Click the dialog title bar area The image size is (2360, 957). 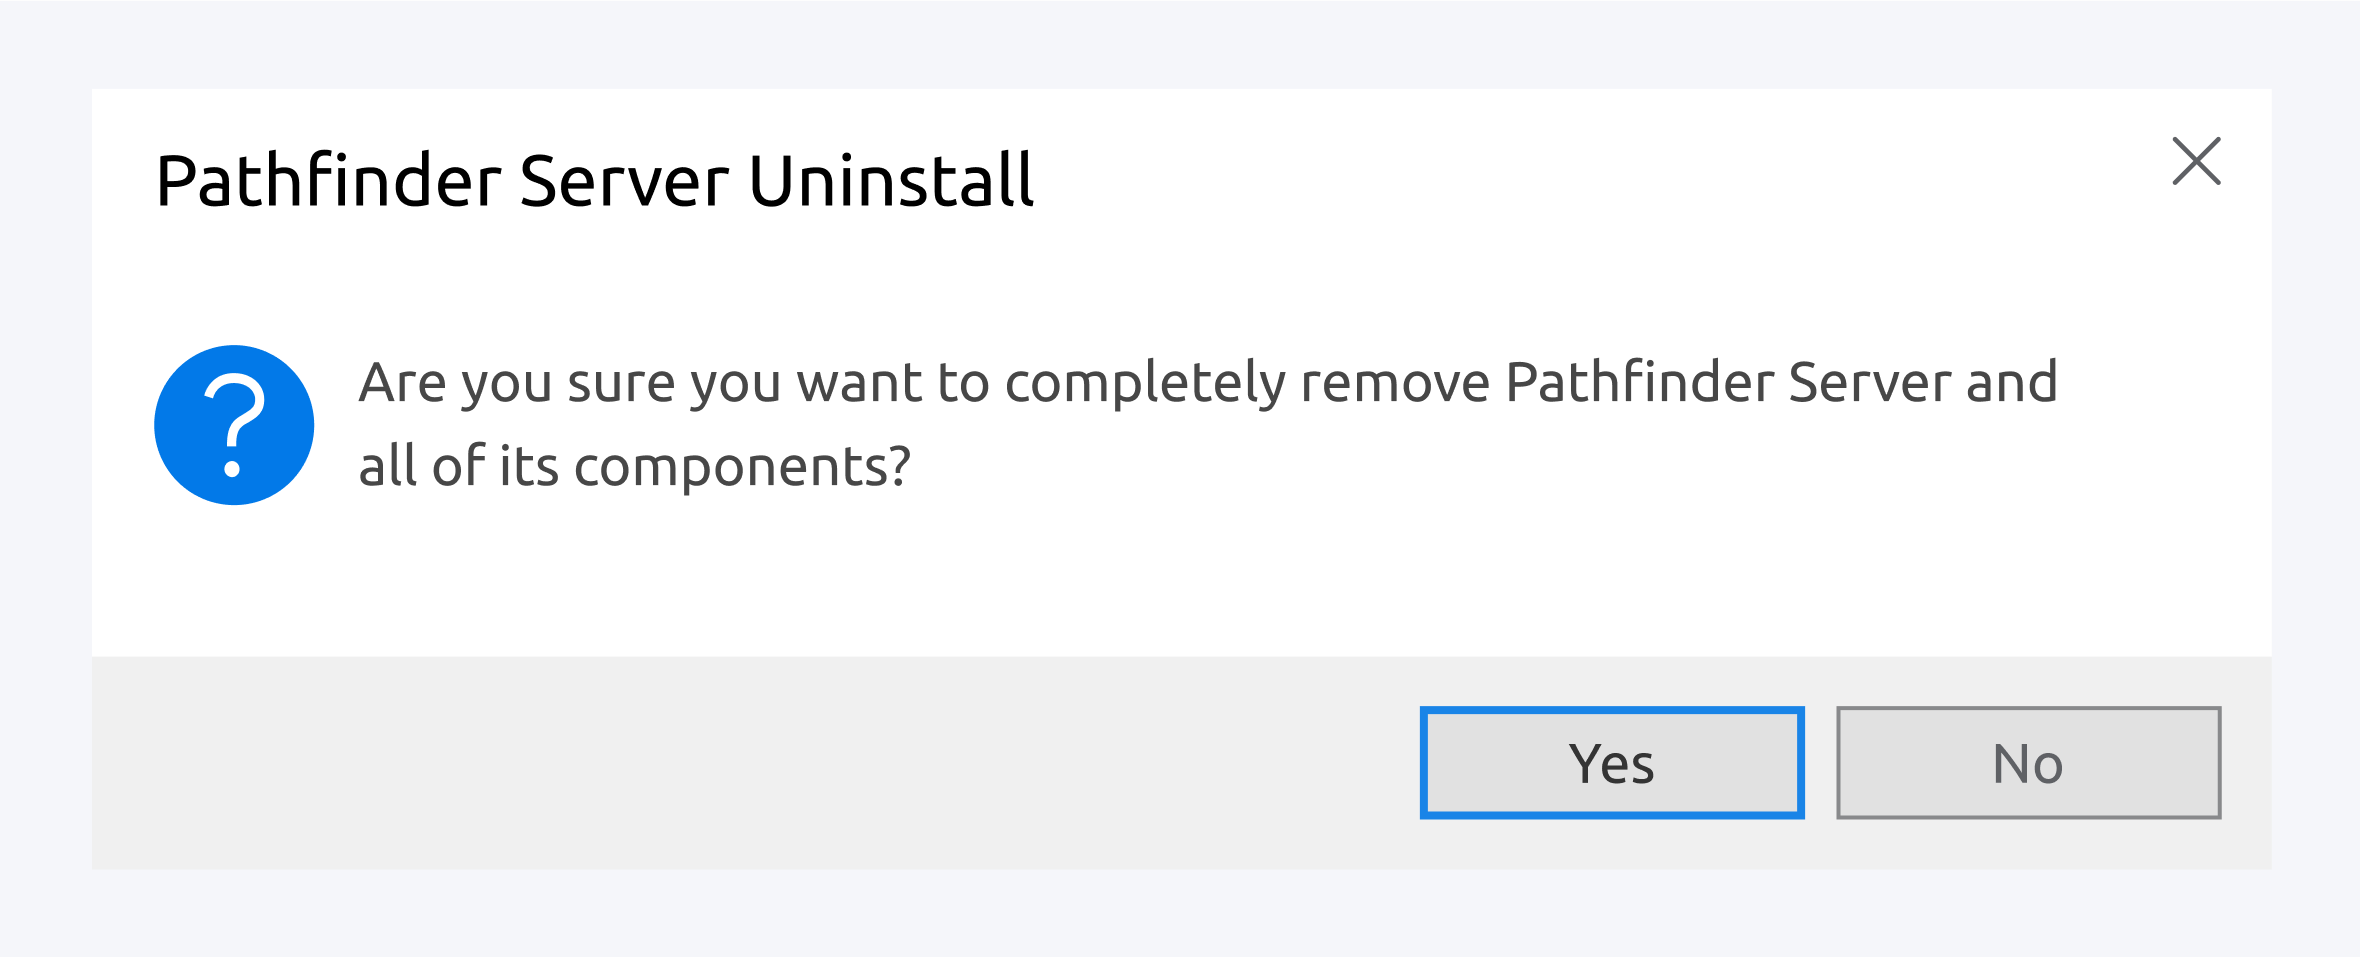pos(1500,180)
